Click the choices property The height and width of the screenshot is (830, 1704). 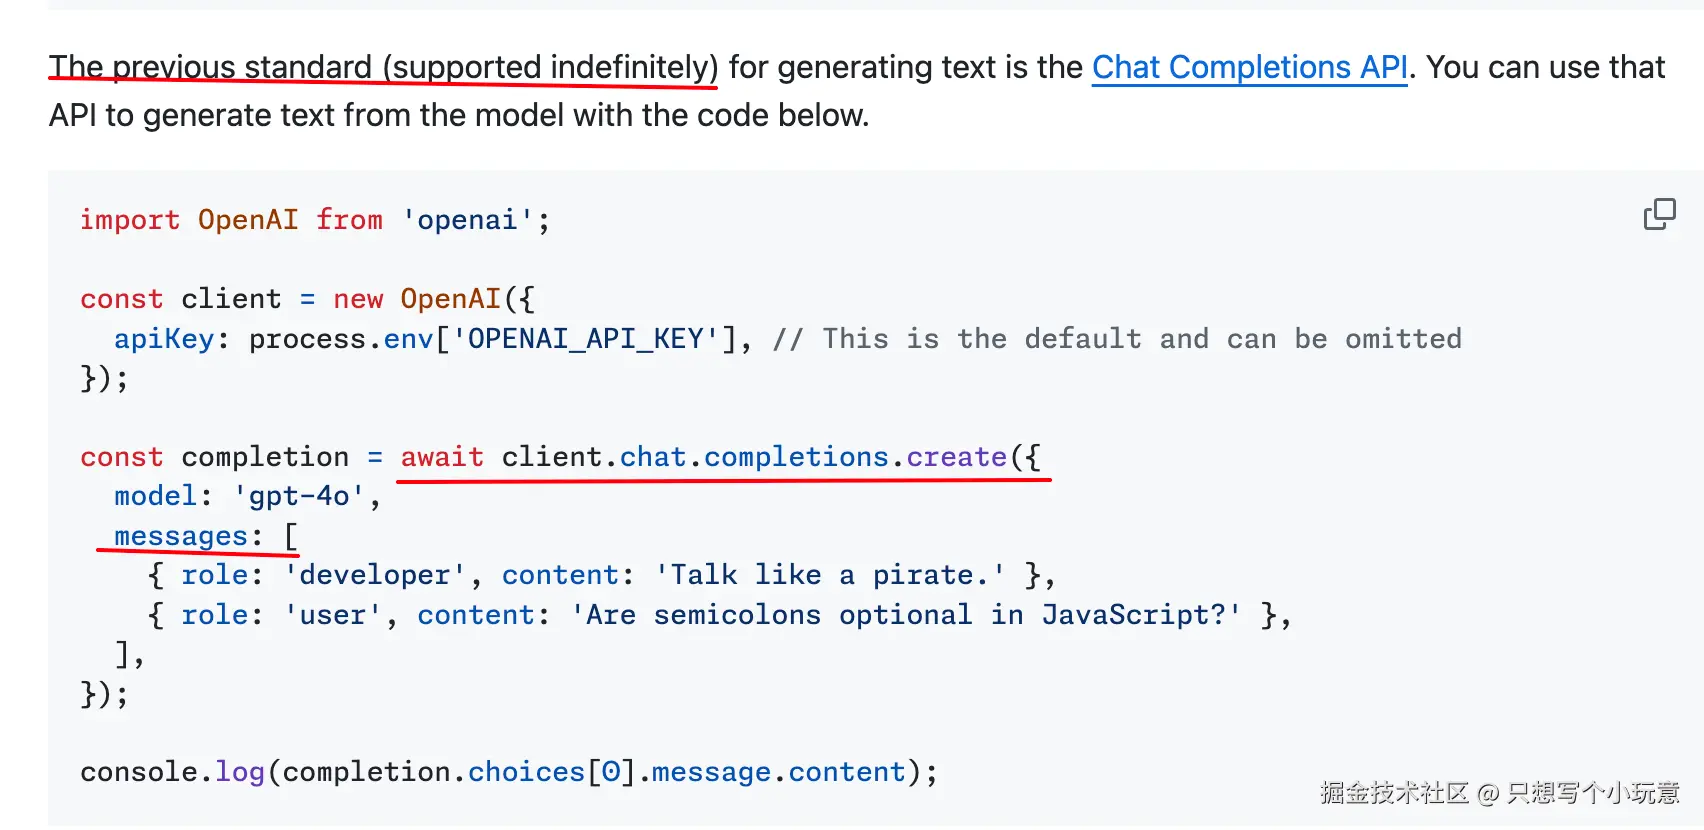[x=526, y=772]
